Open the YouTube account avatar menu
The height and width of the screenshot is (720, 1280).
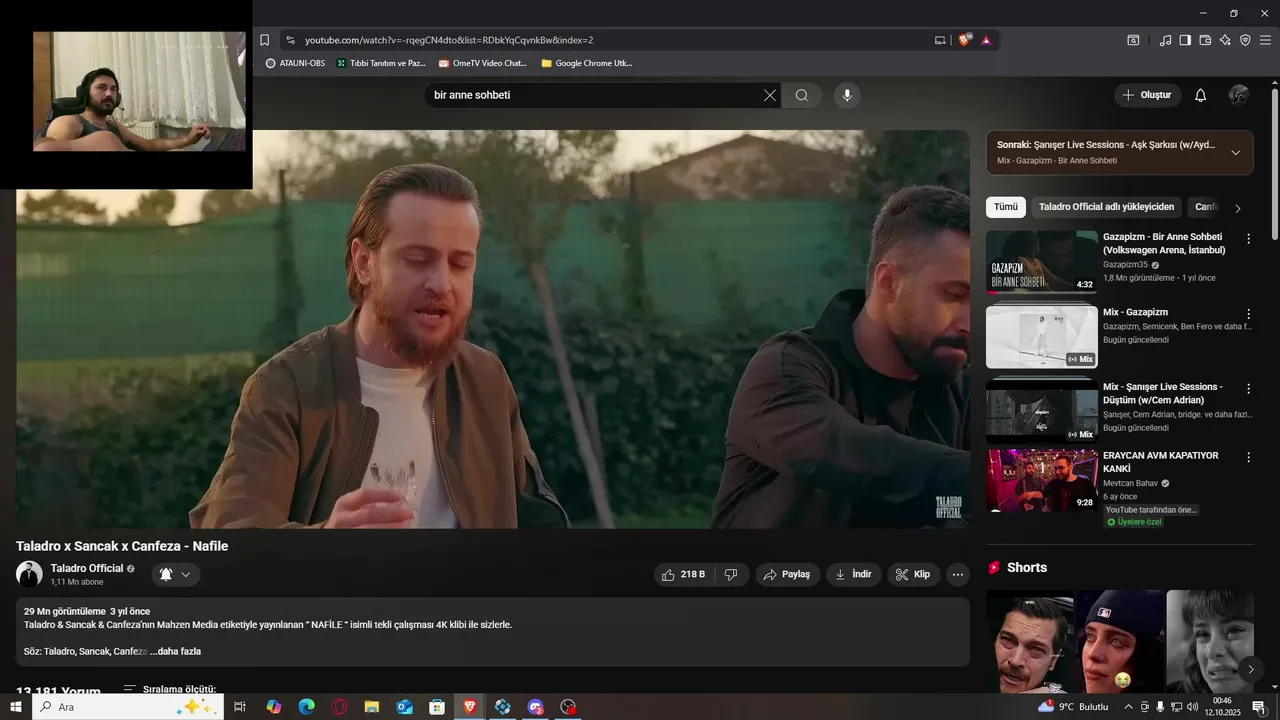tap(1239, 95)
